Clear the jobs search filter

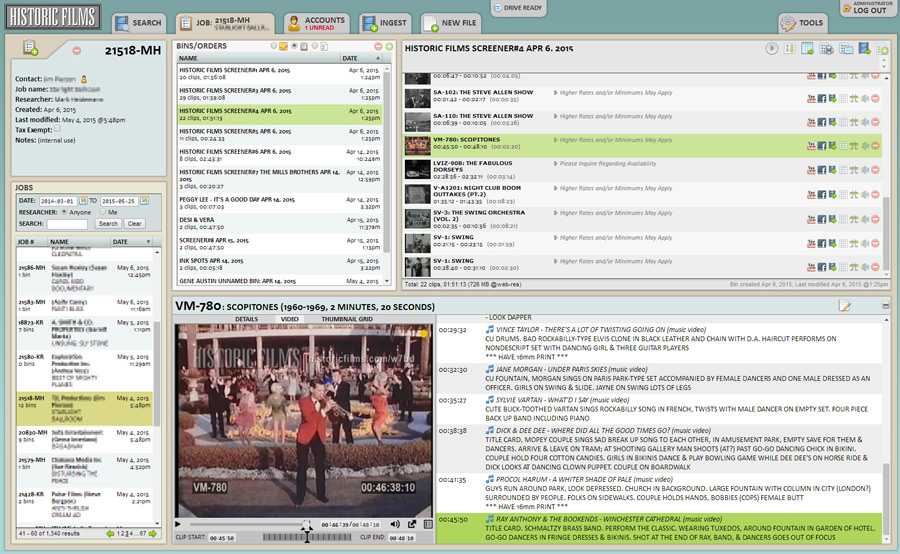135,224
